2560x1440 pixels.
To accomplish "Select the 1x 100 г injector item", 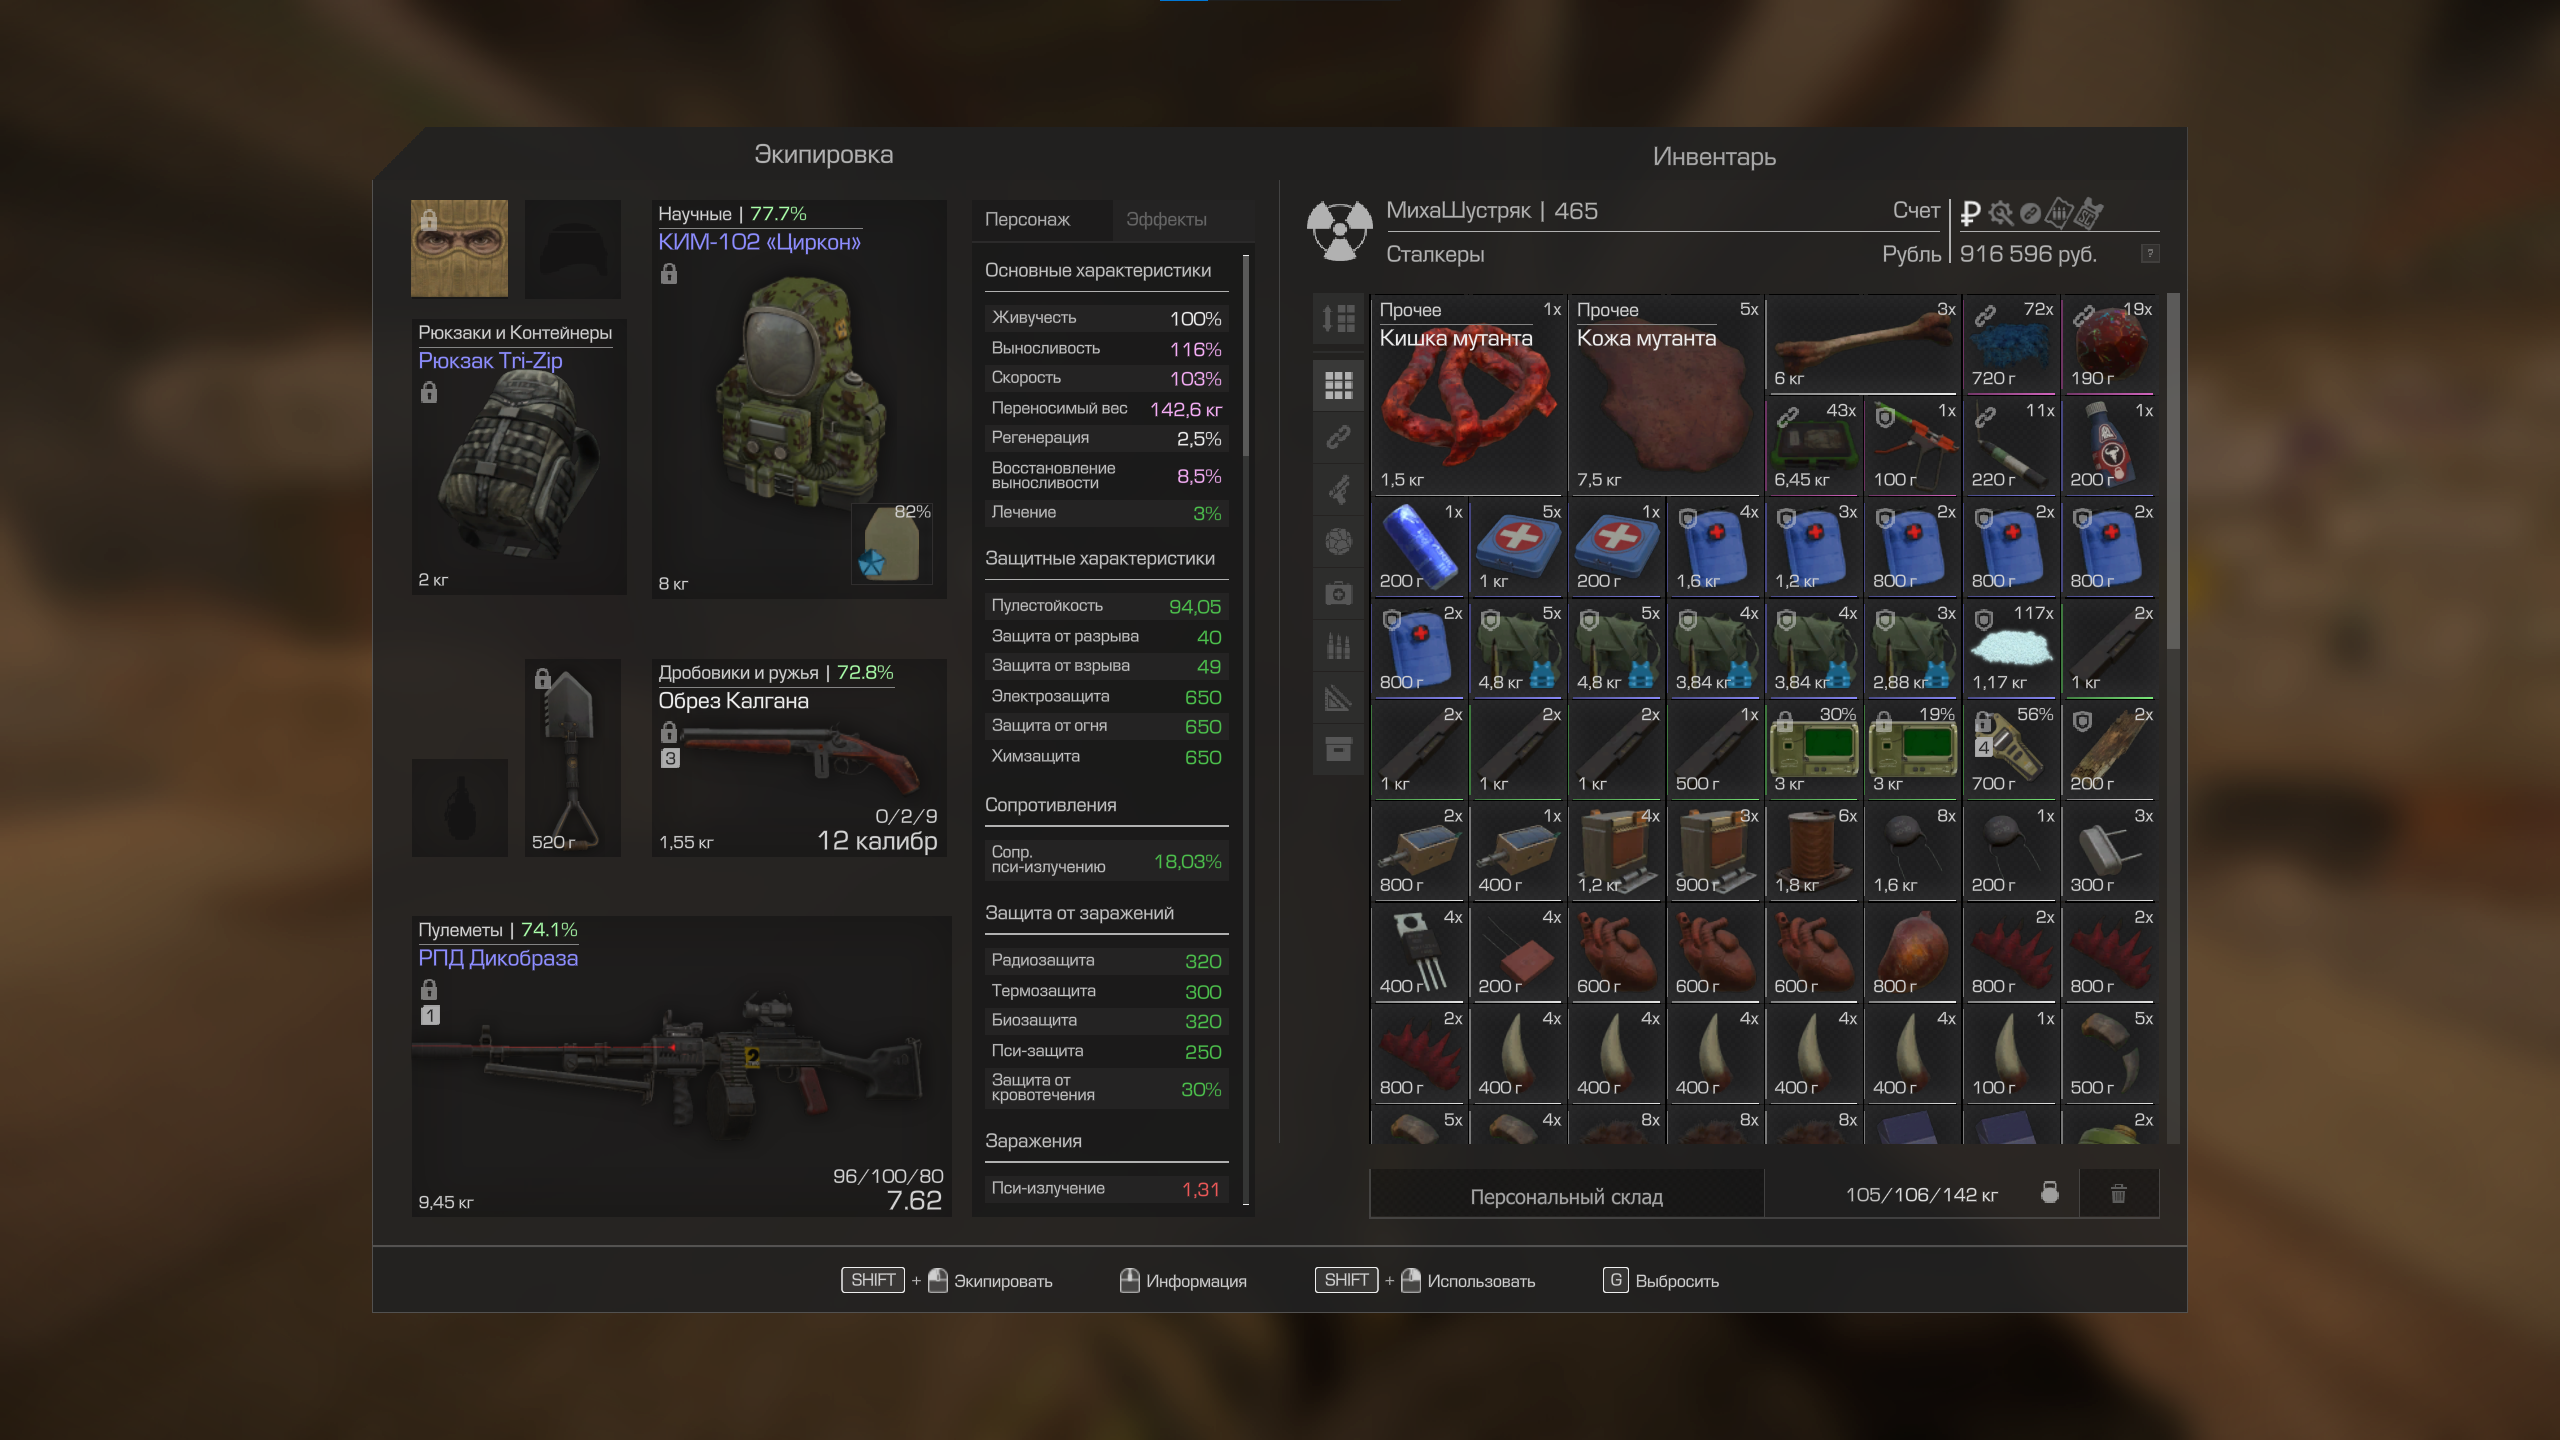I will coord(1911,445).
